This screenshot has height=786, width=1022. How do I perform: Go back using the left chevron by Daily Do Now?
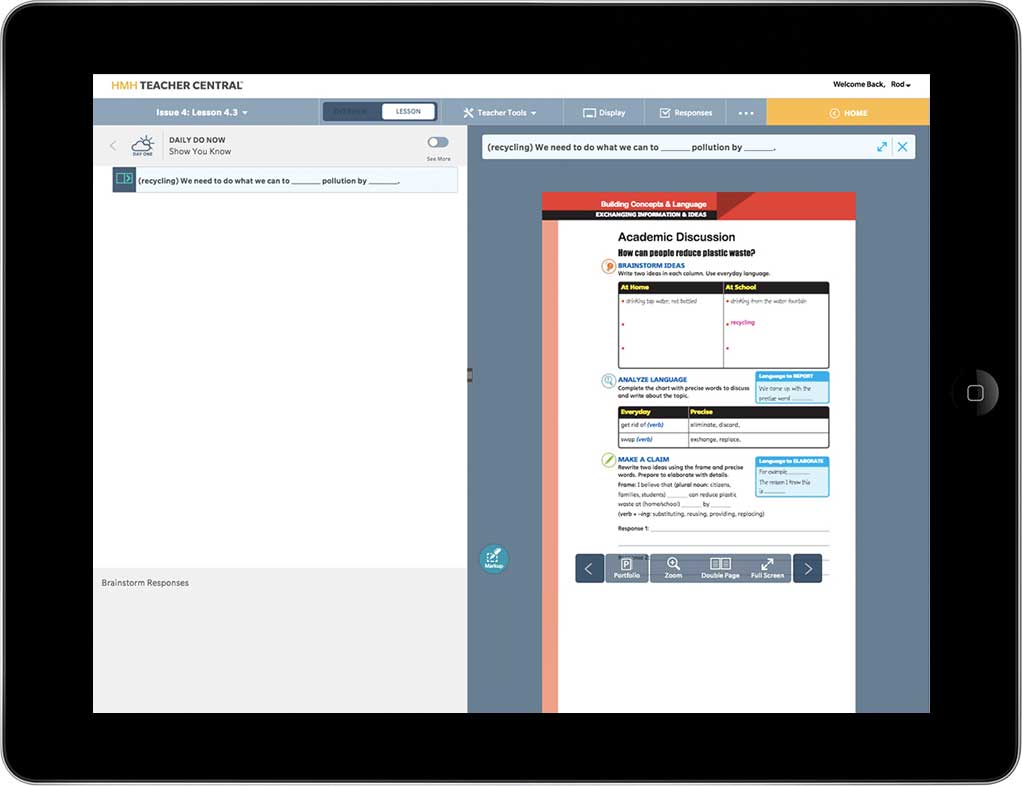(113, 145)
